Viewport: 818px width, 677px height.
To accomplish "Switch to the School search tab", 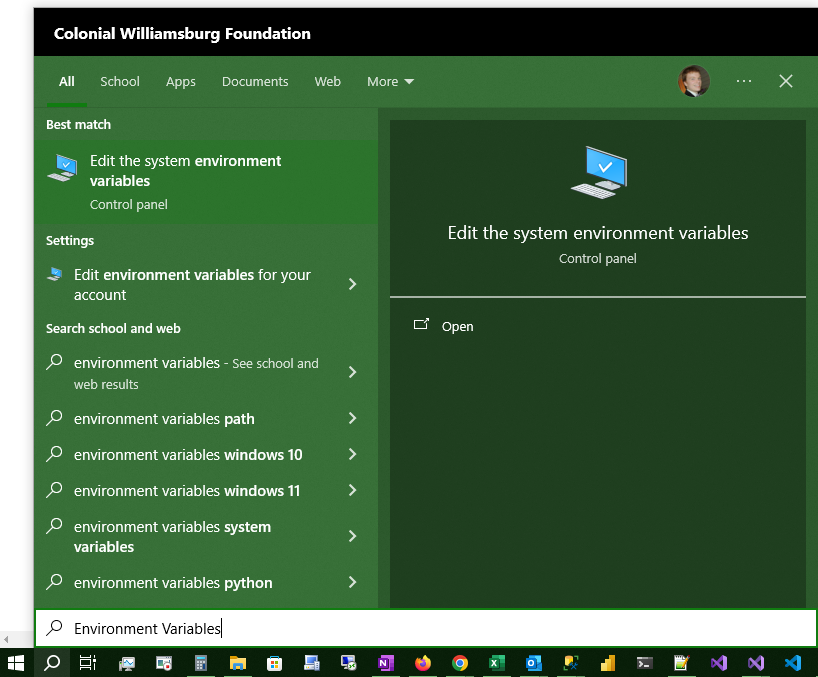I will pyautogui.click(x=120, y=81).
